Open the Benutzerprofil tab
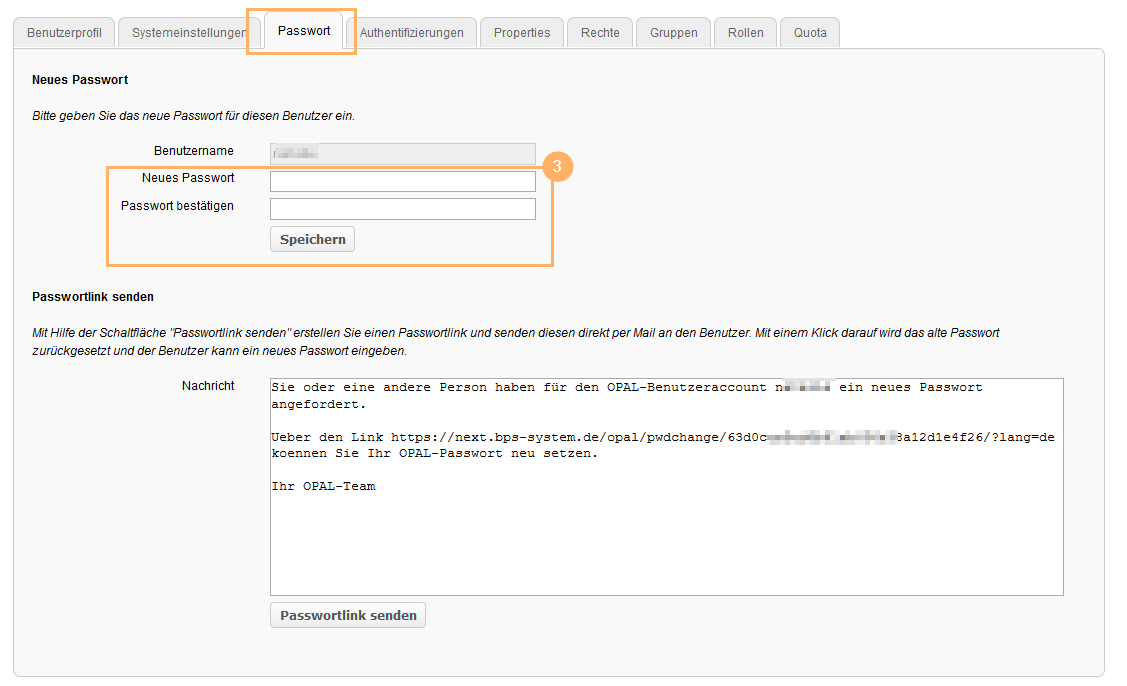This screenshot has height=686, width=1127. point(64,32)
